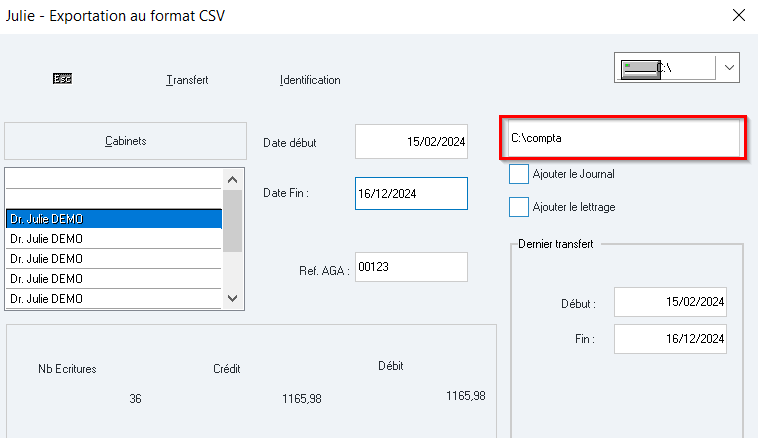The image size is (758, 438).
Task: Click the Date Fin field 16/12/2024
Action: pos(411,193)
